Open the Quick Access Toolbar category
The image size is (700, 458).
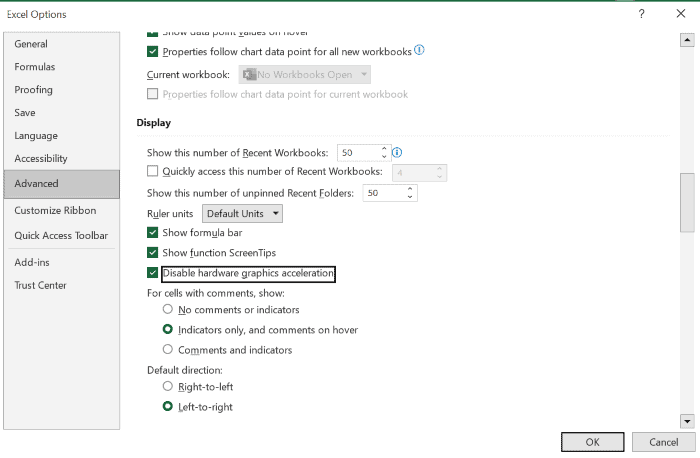62,235
